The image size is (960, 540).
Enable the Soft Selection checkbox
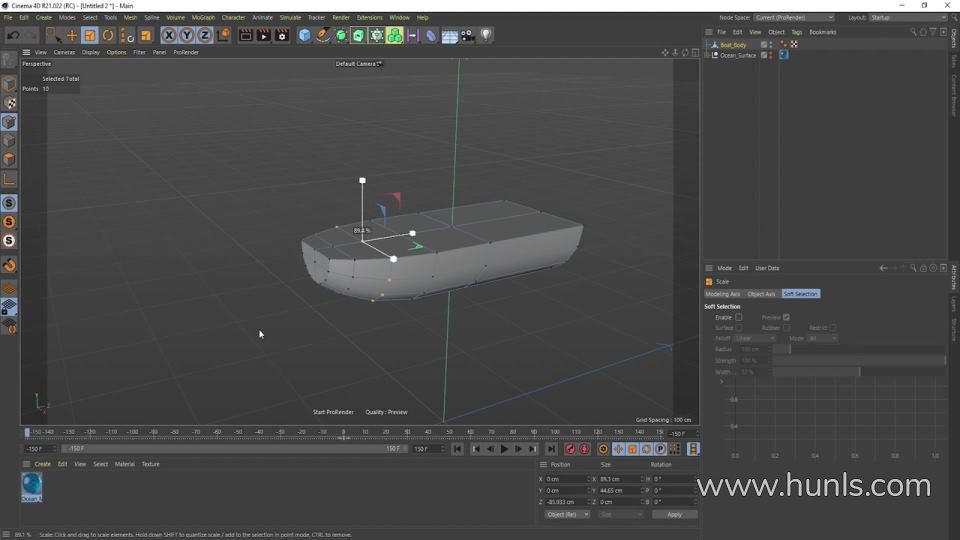click(x=739, y=317)
